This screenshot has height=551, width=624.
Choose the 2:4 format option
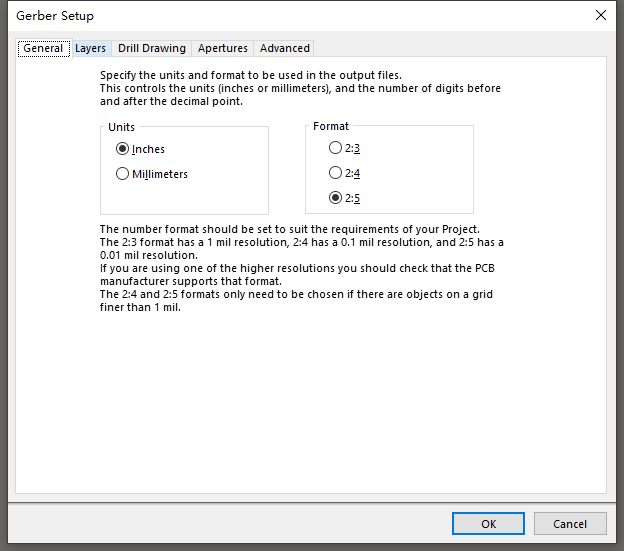344,173
